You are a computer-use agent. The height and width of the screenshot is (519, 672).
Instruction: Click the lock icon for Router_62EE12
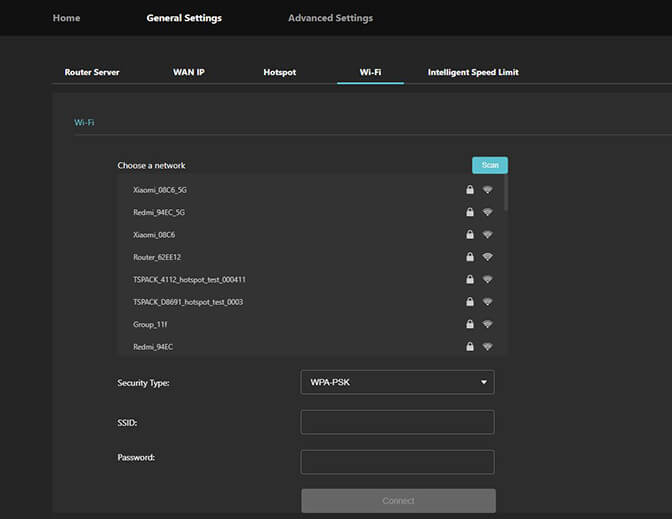pos(470,257)
